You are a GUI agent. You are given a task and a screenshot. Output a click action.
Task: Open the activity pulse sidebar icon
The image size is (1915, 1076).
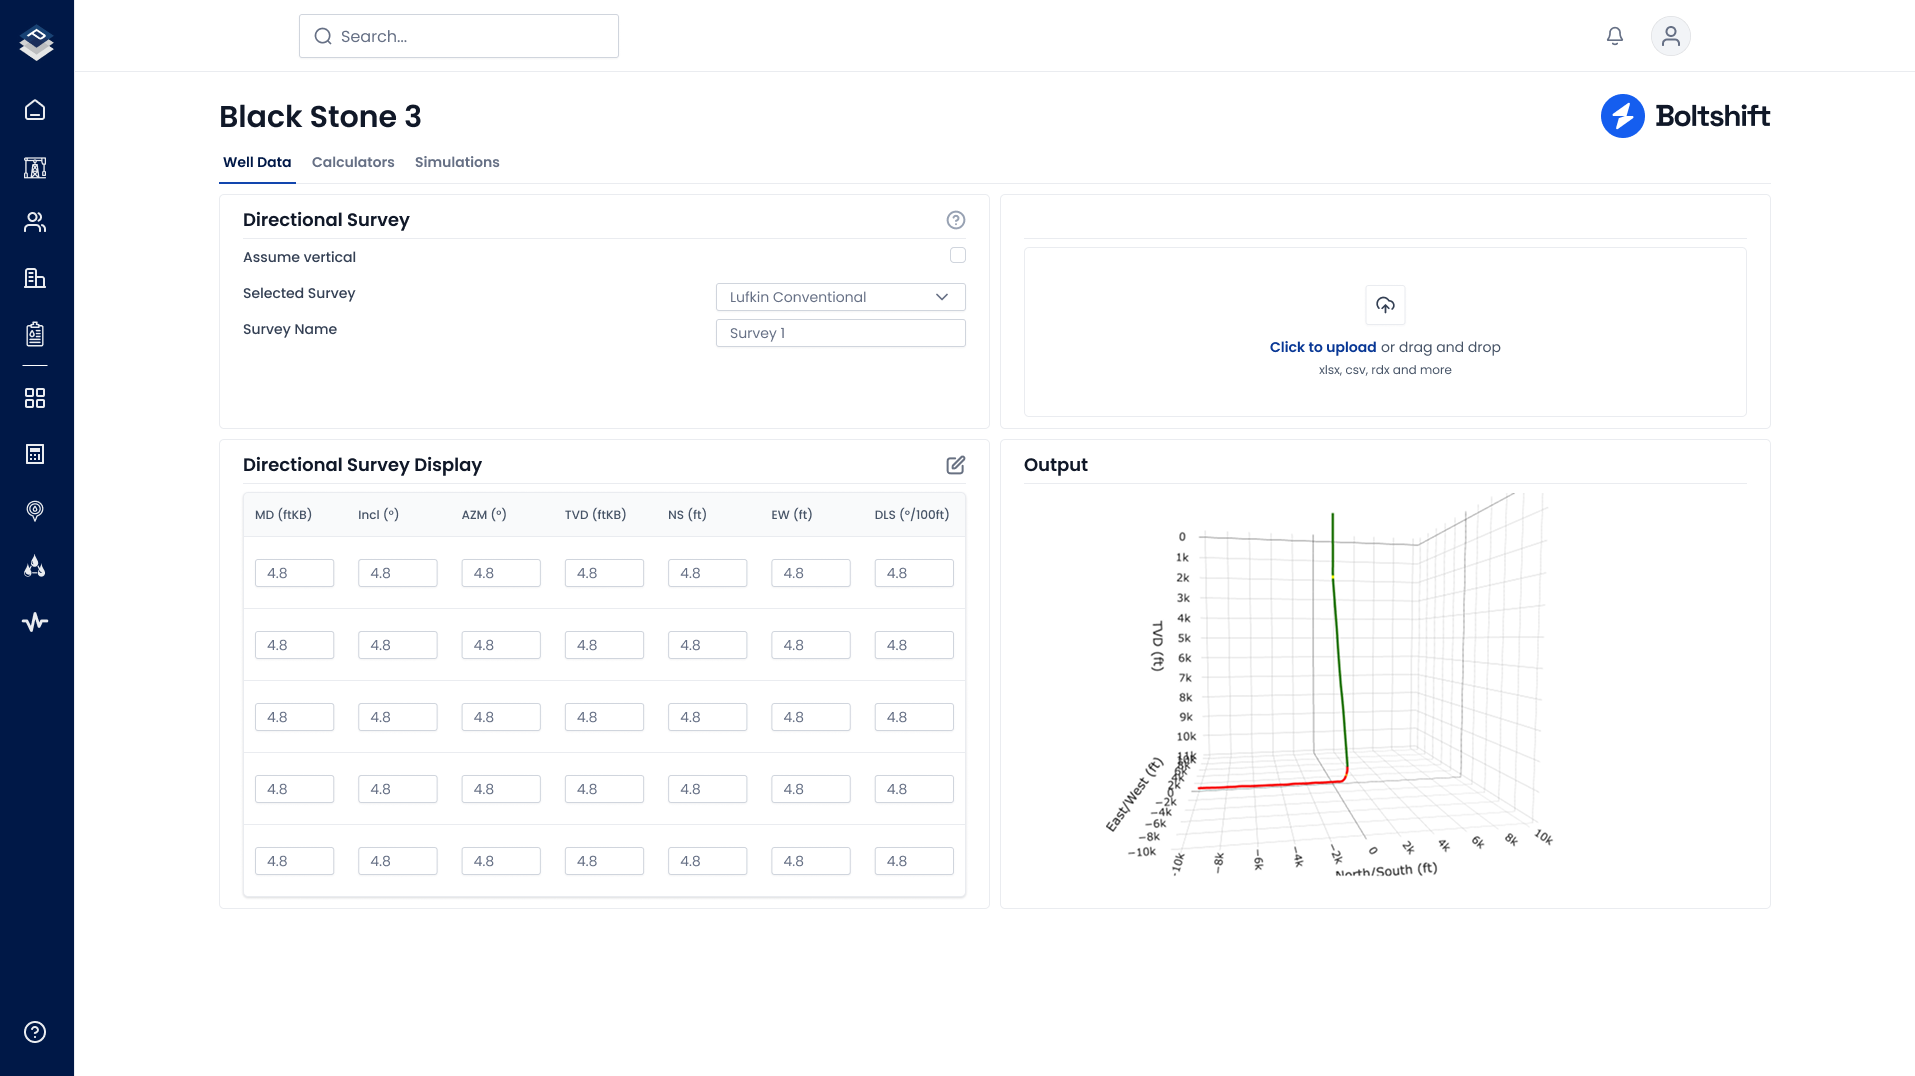click(35, 622)
